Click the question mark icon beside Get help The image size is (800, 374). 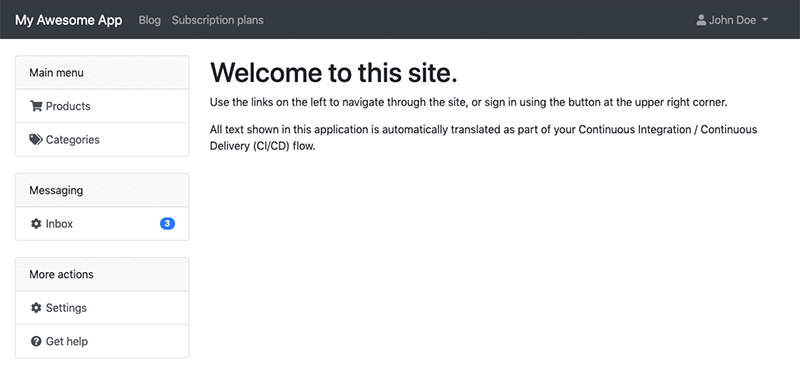(36, 341)
